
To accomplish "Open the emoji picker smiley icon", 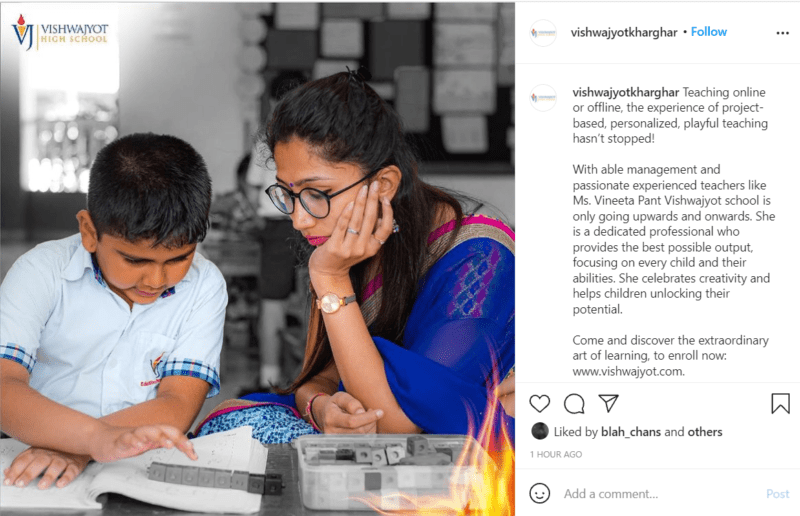I will (539, 494).
